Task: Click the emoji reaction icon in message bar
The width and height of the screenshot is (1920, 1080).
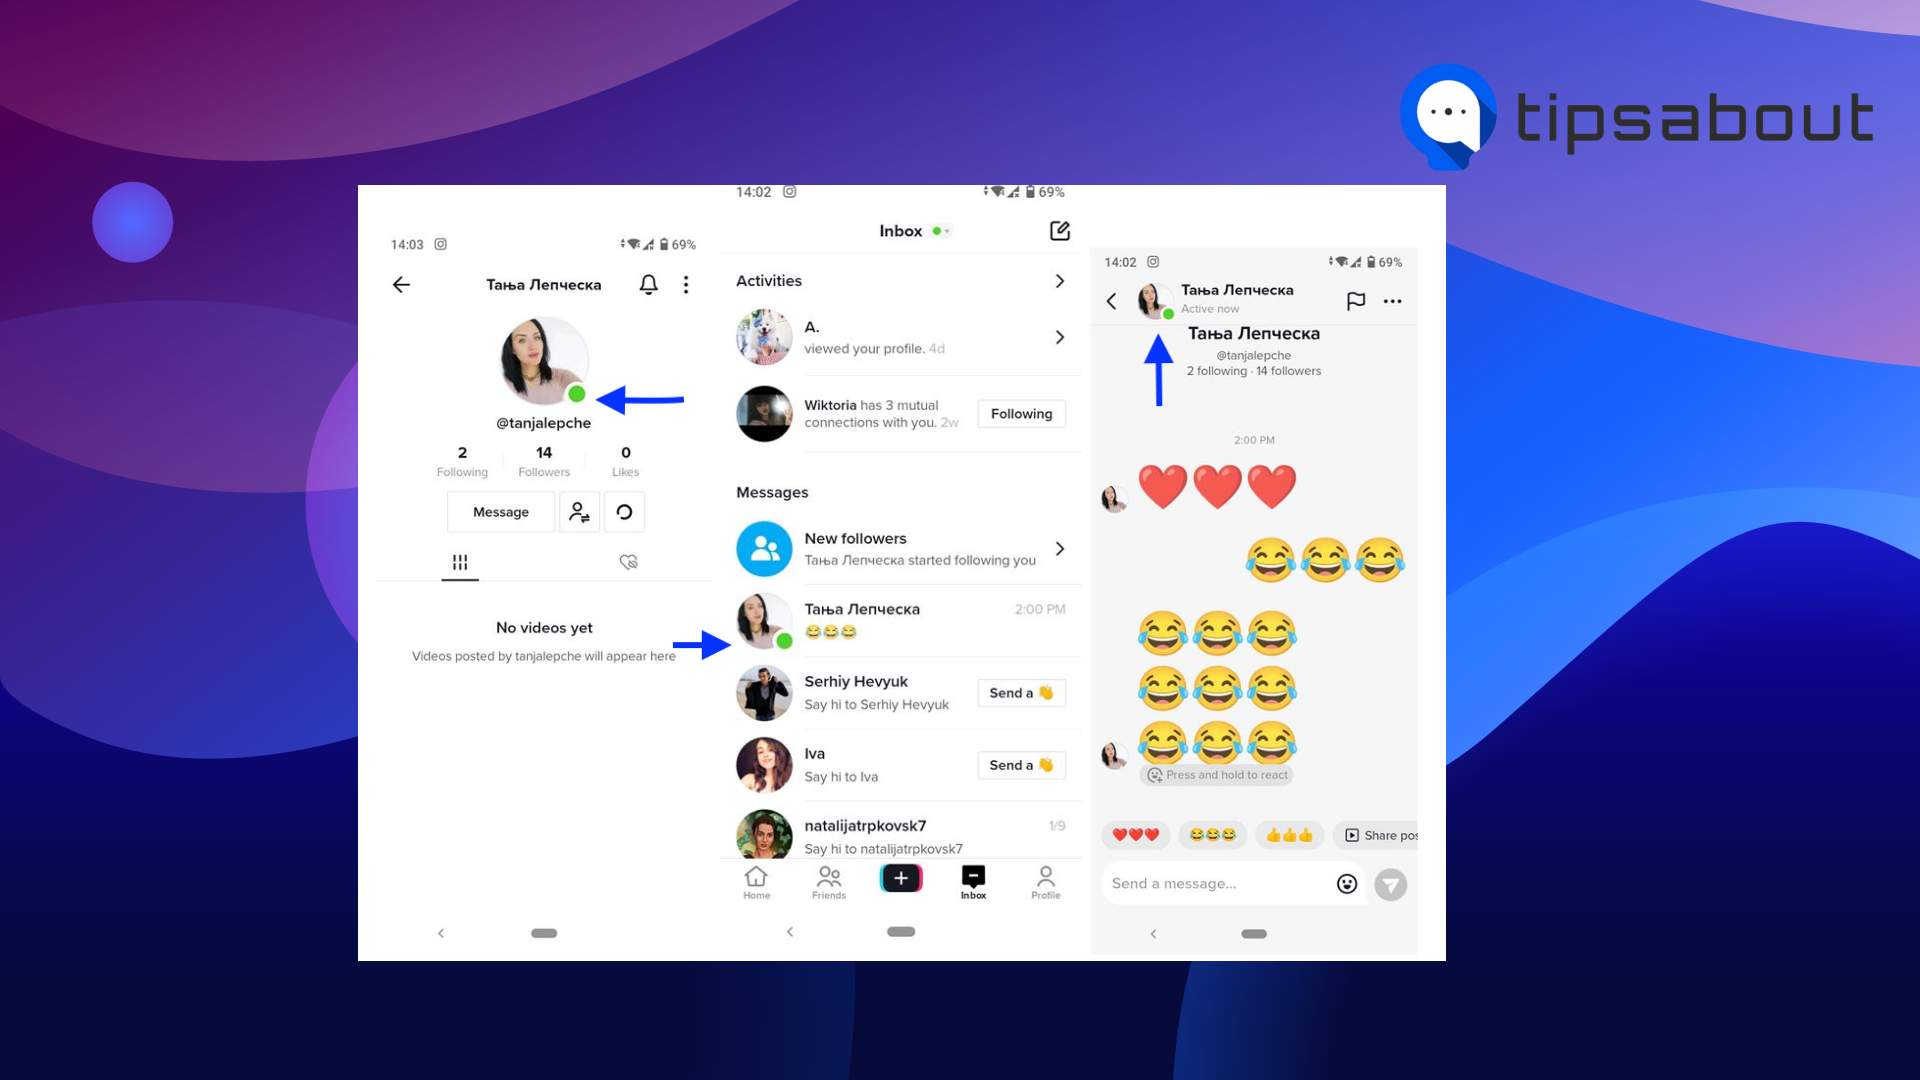Action: pos(1344,884)
